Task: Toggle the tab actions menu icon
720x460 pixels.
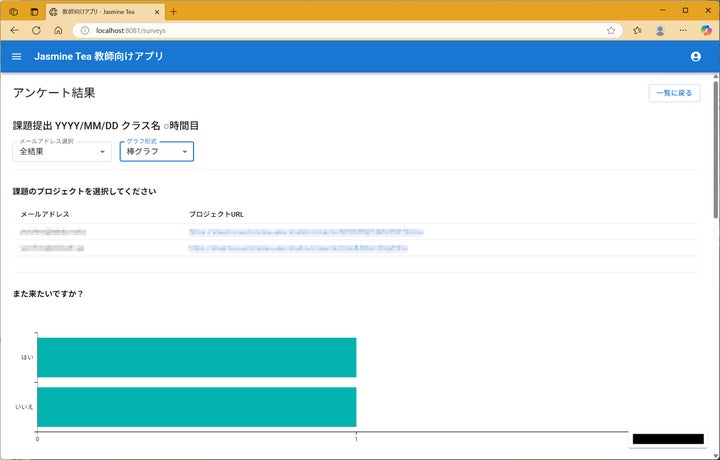Action: click(34, 12)
